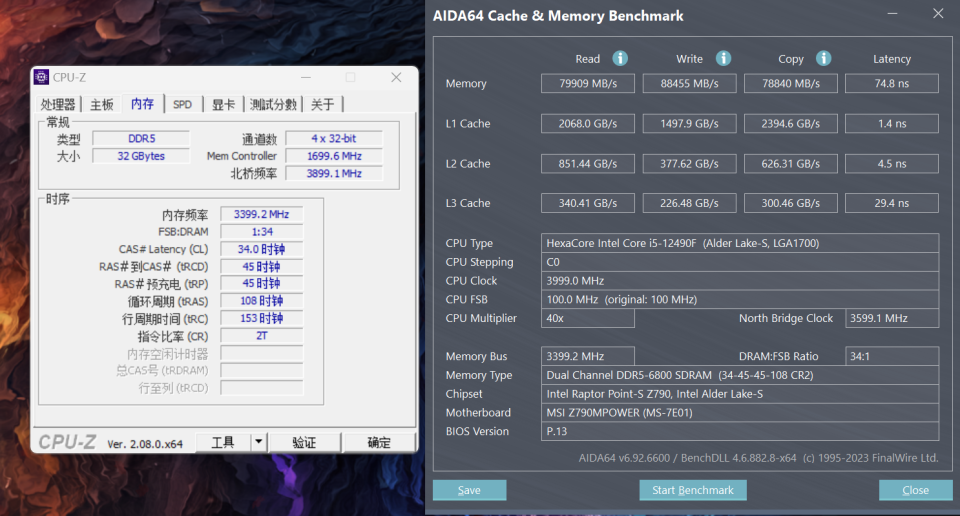The height and width of the screenshot is (516, 960).
Task: Click L2 Cache Read value 851.44 GB/s
Action: coord(588,163)
